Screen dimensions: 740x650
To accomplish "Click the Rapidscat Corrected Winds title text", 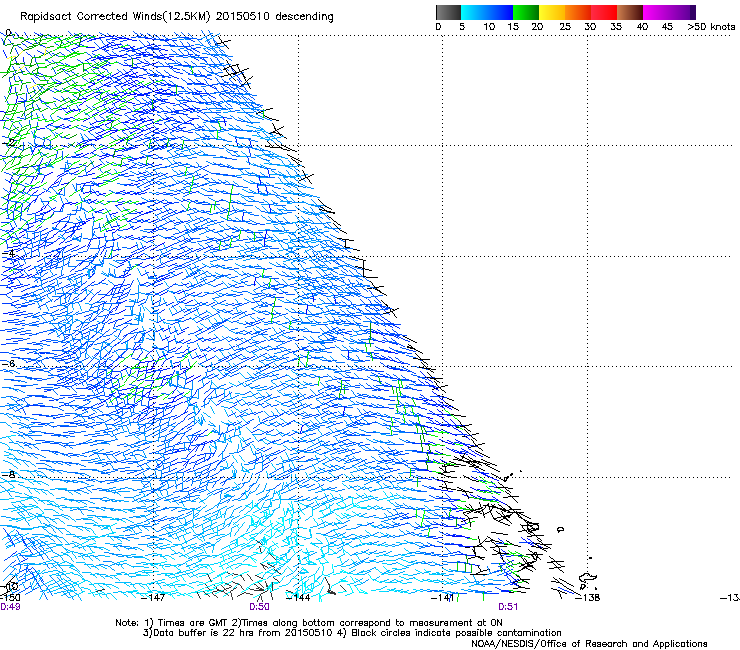I will pyautogui.click(x=177, y=17).
